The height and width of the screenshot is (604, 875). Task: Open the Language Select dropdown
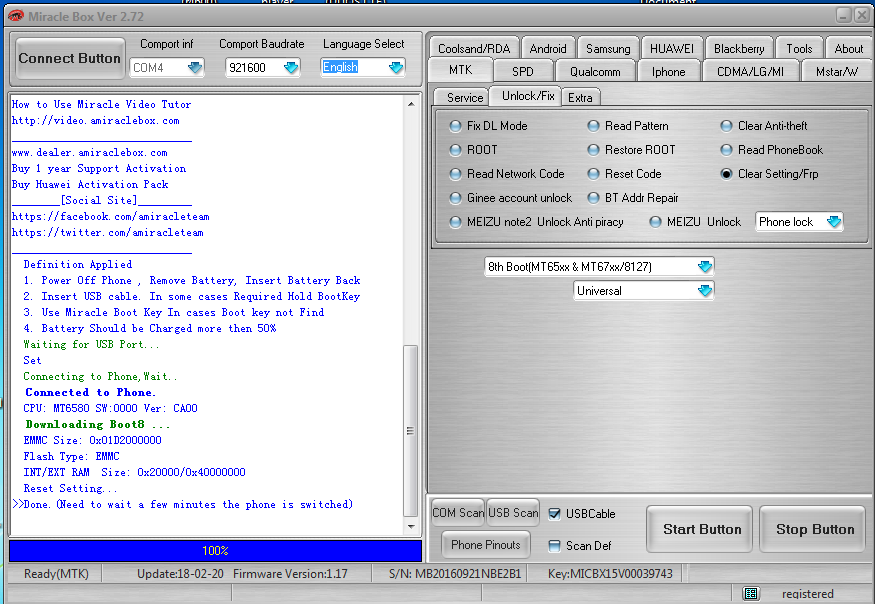[x=396, y=68]
